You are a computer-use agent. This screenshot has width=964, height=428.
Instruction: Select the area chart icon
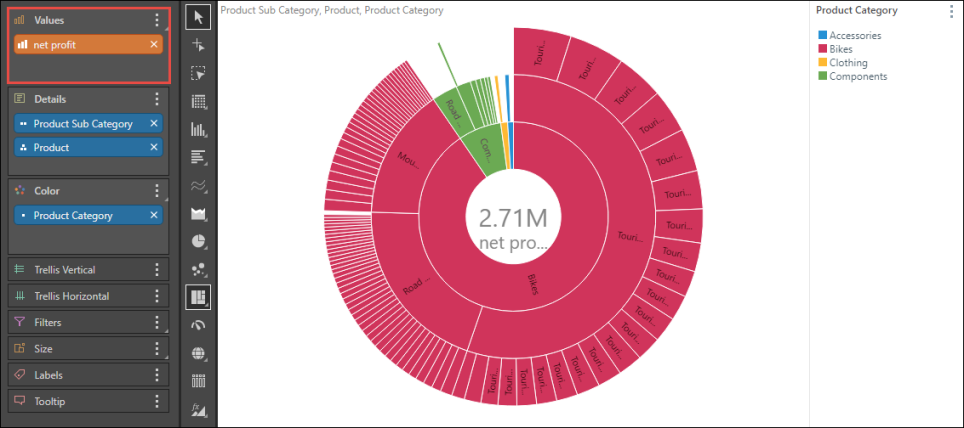198,213
